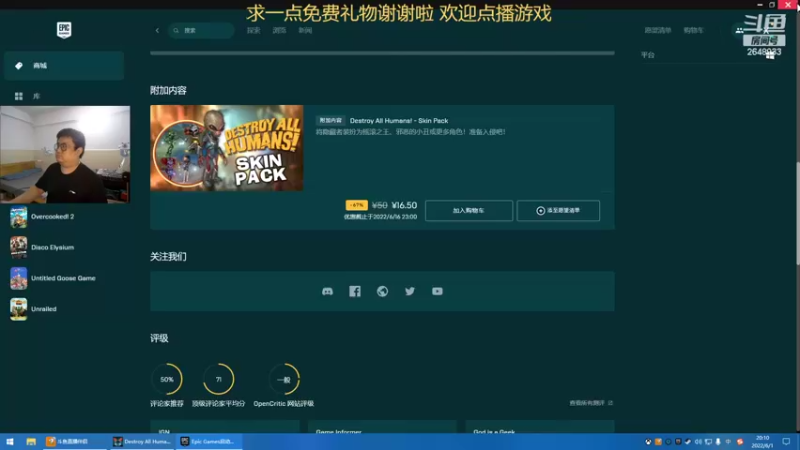
Task: Open the Cart link in header
Action: click(x=693, y=30)
